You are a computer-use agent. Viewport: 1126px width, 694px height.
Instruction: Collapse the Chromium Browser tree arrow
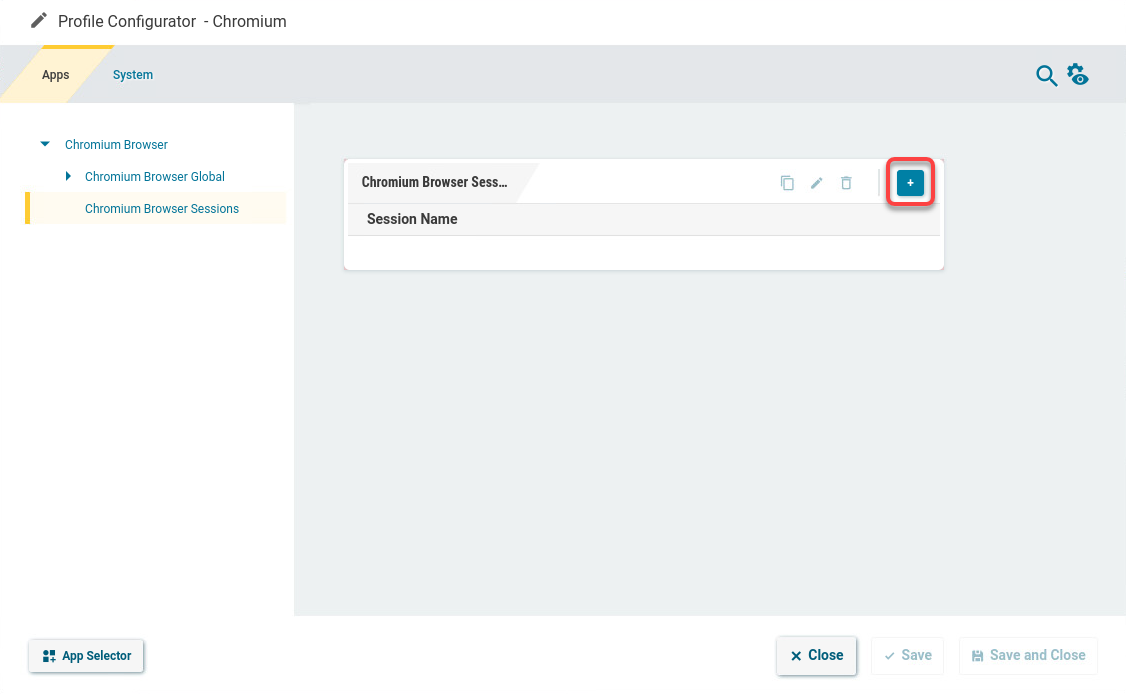tap(45, 145)
